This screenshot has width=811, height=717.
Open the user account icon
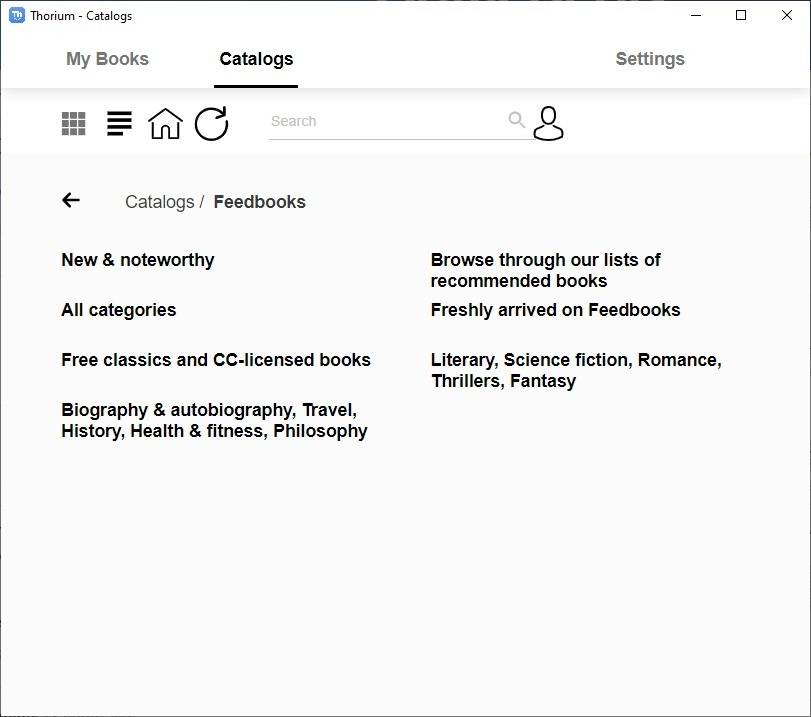click(x=548, y=123)
